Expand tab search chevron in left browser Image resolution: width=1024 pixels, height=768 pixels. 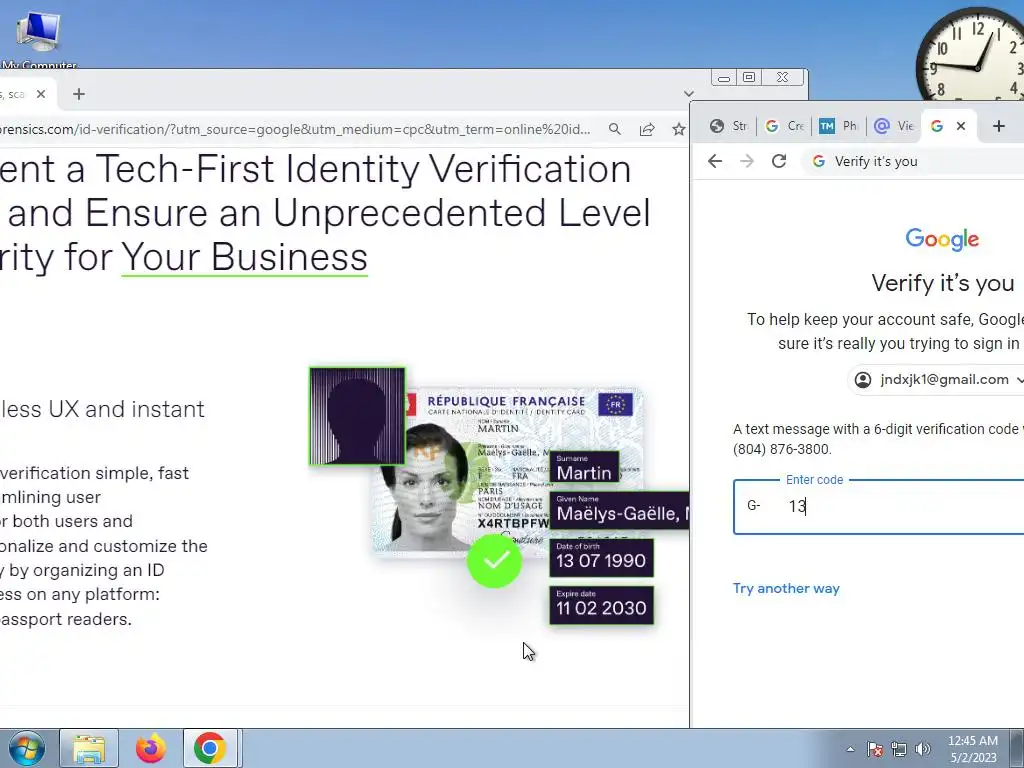688,94
